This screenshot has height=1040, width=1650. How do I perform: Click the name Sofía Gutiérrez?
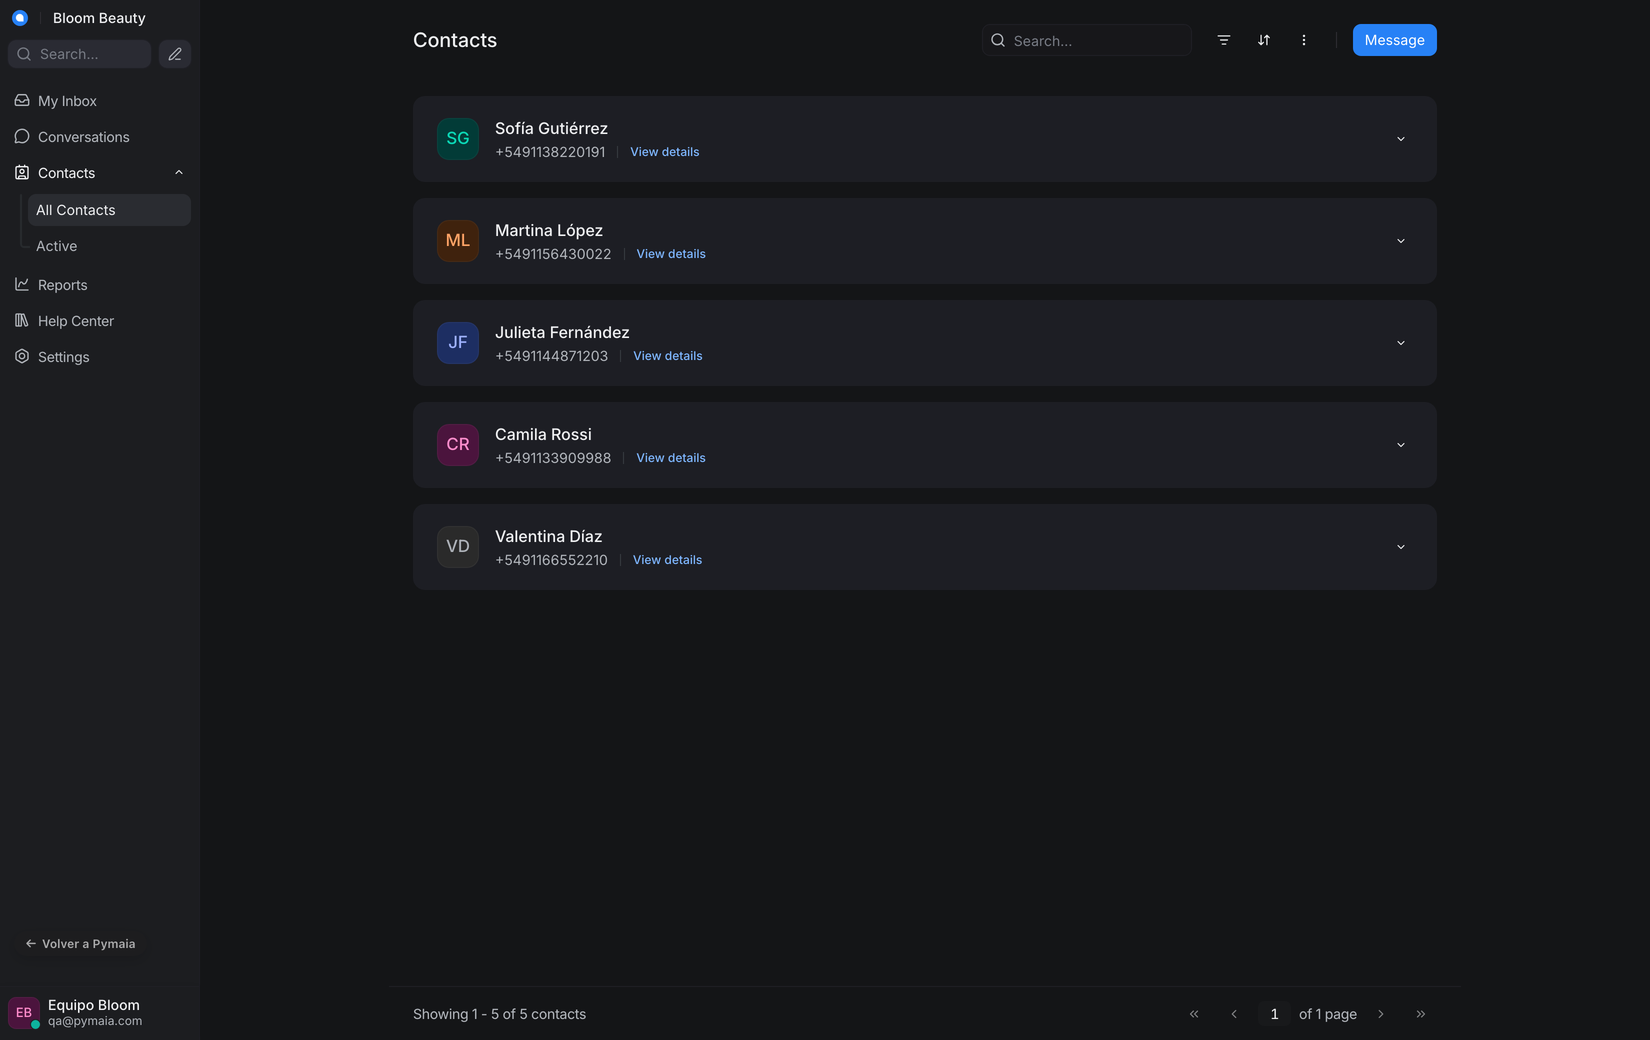click(551, 128)
